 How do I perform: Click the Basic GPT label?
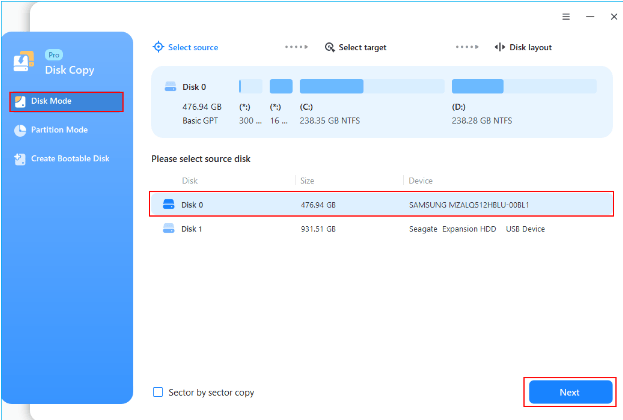click(200, 121)
